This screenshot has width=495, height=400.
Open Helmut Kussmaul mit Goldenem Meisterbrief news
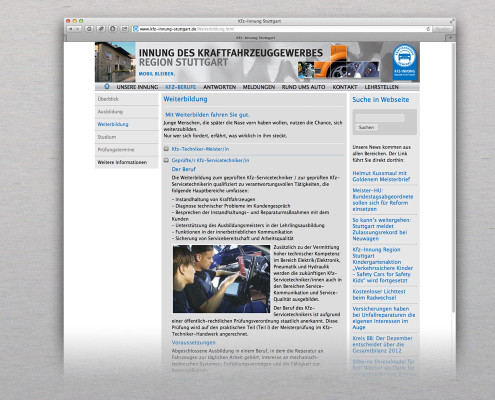(381, 176)
